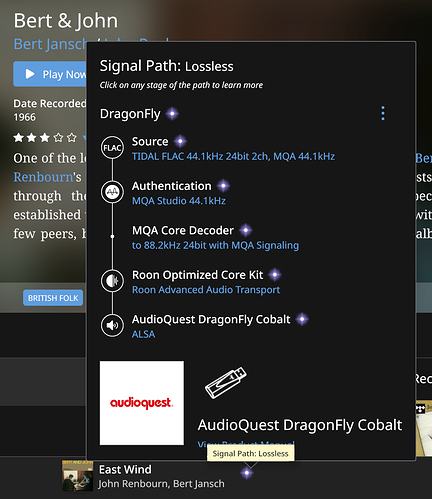
Task: Click the signal path star in playback bar
Action: (247, 473)
